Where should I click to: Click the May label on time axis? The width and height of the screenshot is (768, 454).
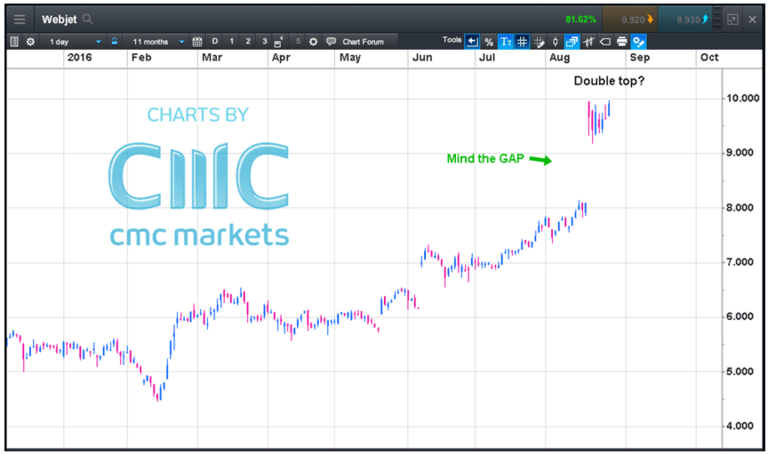coord(350,57)
